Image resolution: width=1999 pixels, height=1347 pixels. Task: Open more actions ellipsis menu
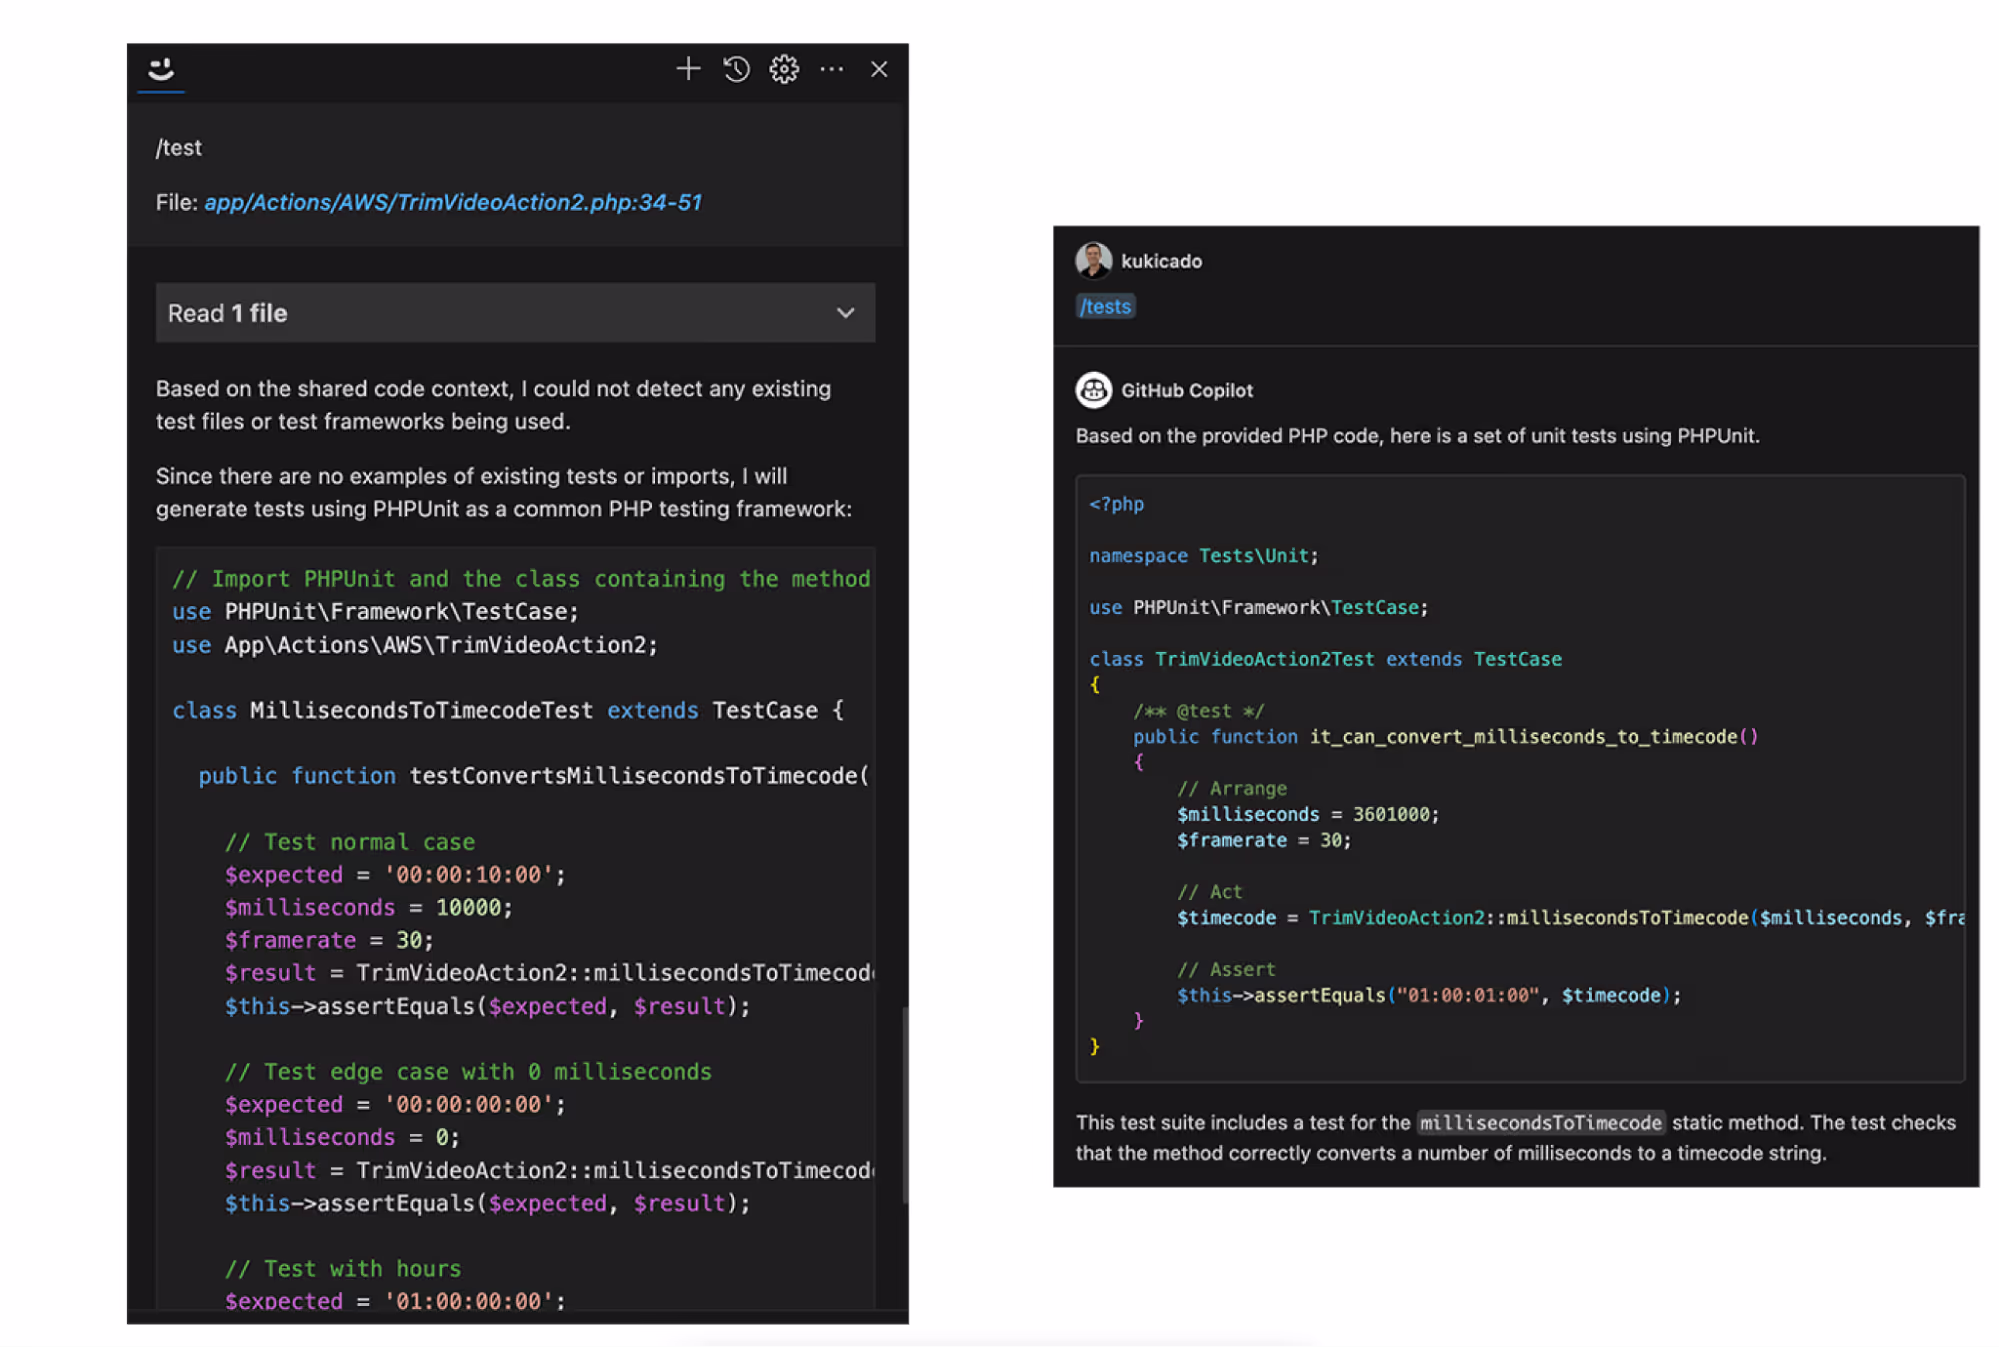(831, 69)
